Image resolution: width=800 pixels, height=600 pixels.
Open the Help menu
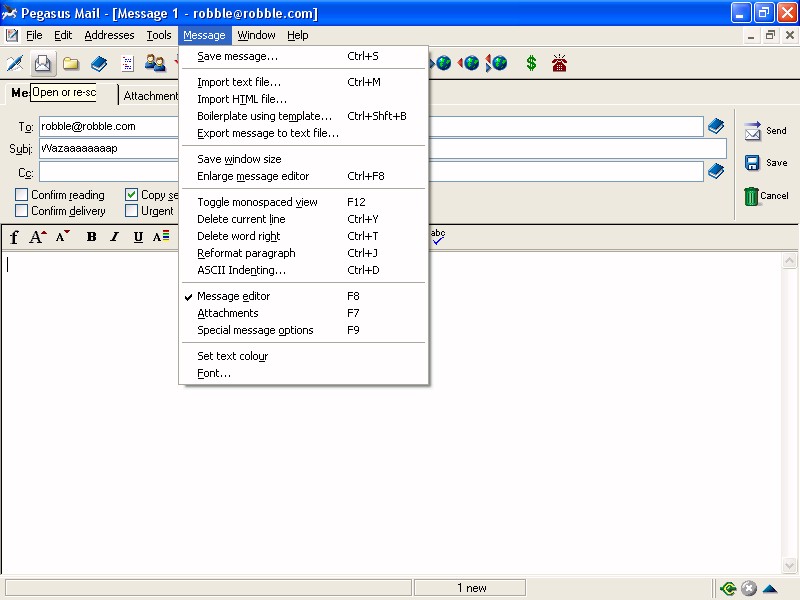coord(297,35)
